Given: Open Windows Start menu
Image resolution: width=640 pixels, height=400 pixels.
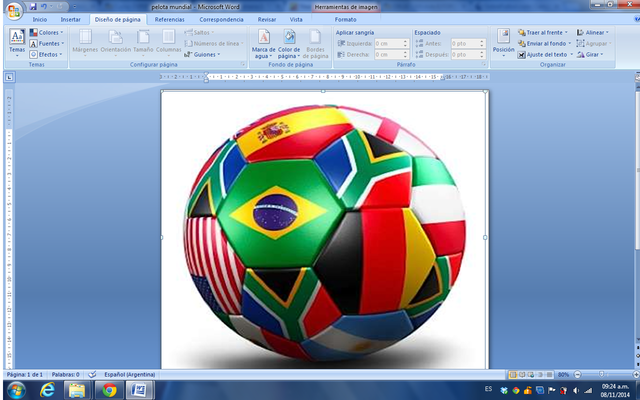Looking at the screenshot, I should [16, 390].
